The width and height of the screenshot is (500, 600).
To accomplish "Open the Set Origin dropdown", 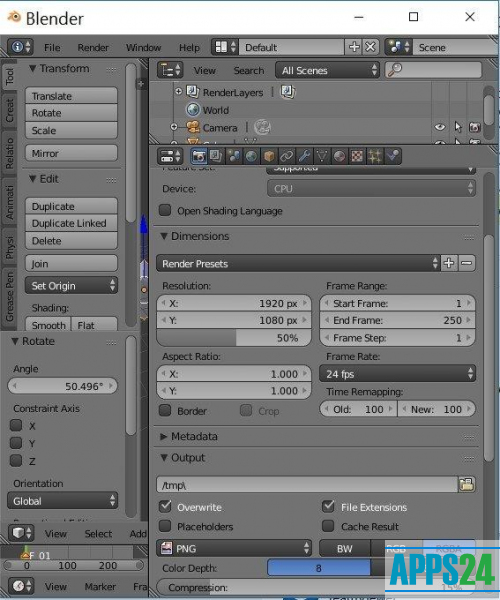I will click(71, 285).
